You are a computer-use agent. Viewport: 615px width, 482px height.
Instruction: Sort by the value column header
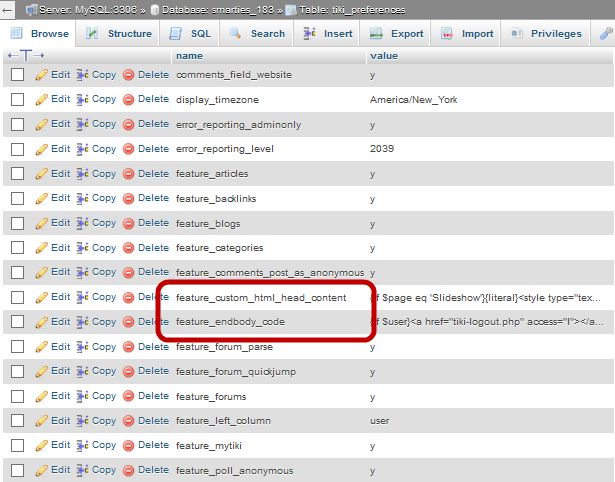click(x=383, y=56)
